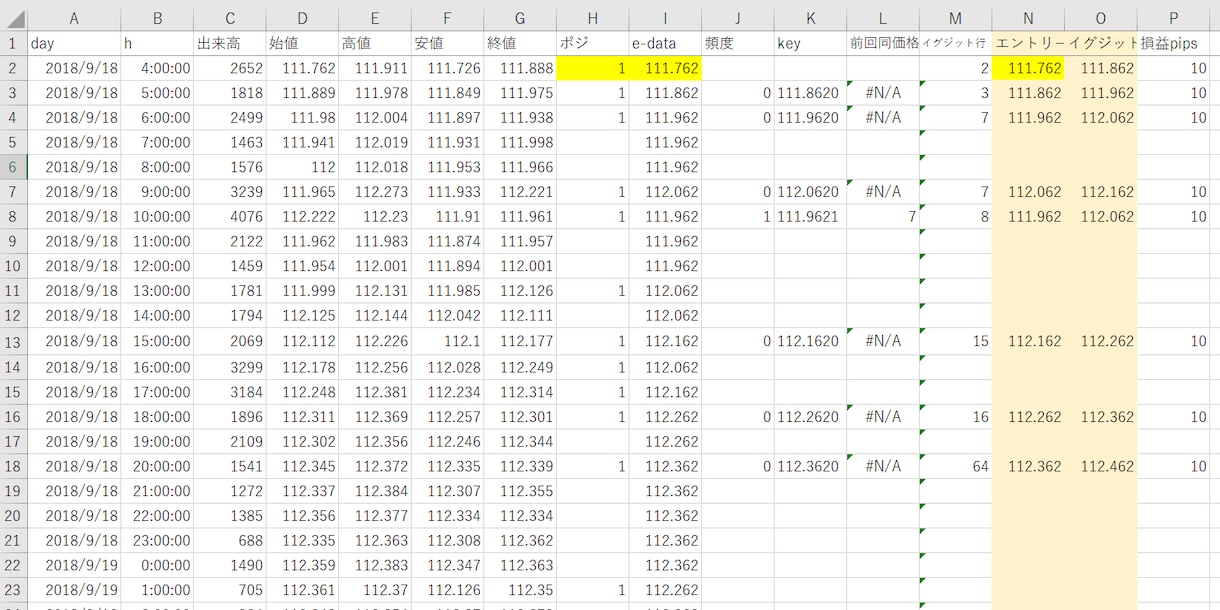Click the low price "112.1"
This screenshot has height=610, width=1220.
(447, 341)
